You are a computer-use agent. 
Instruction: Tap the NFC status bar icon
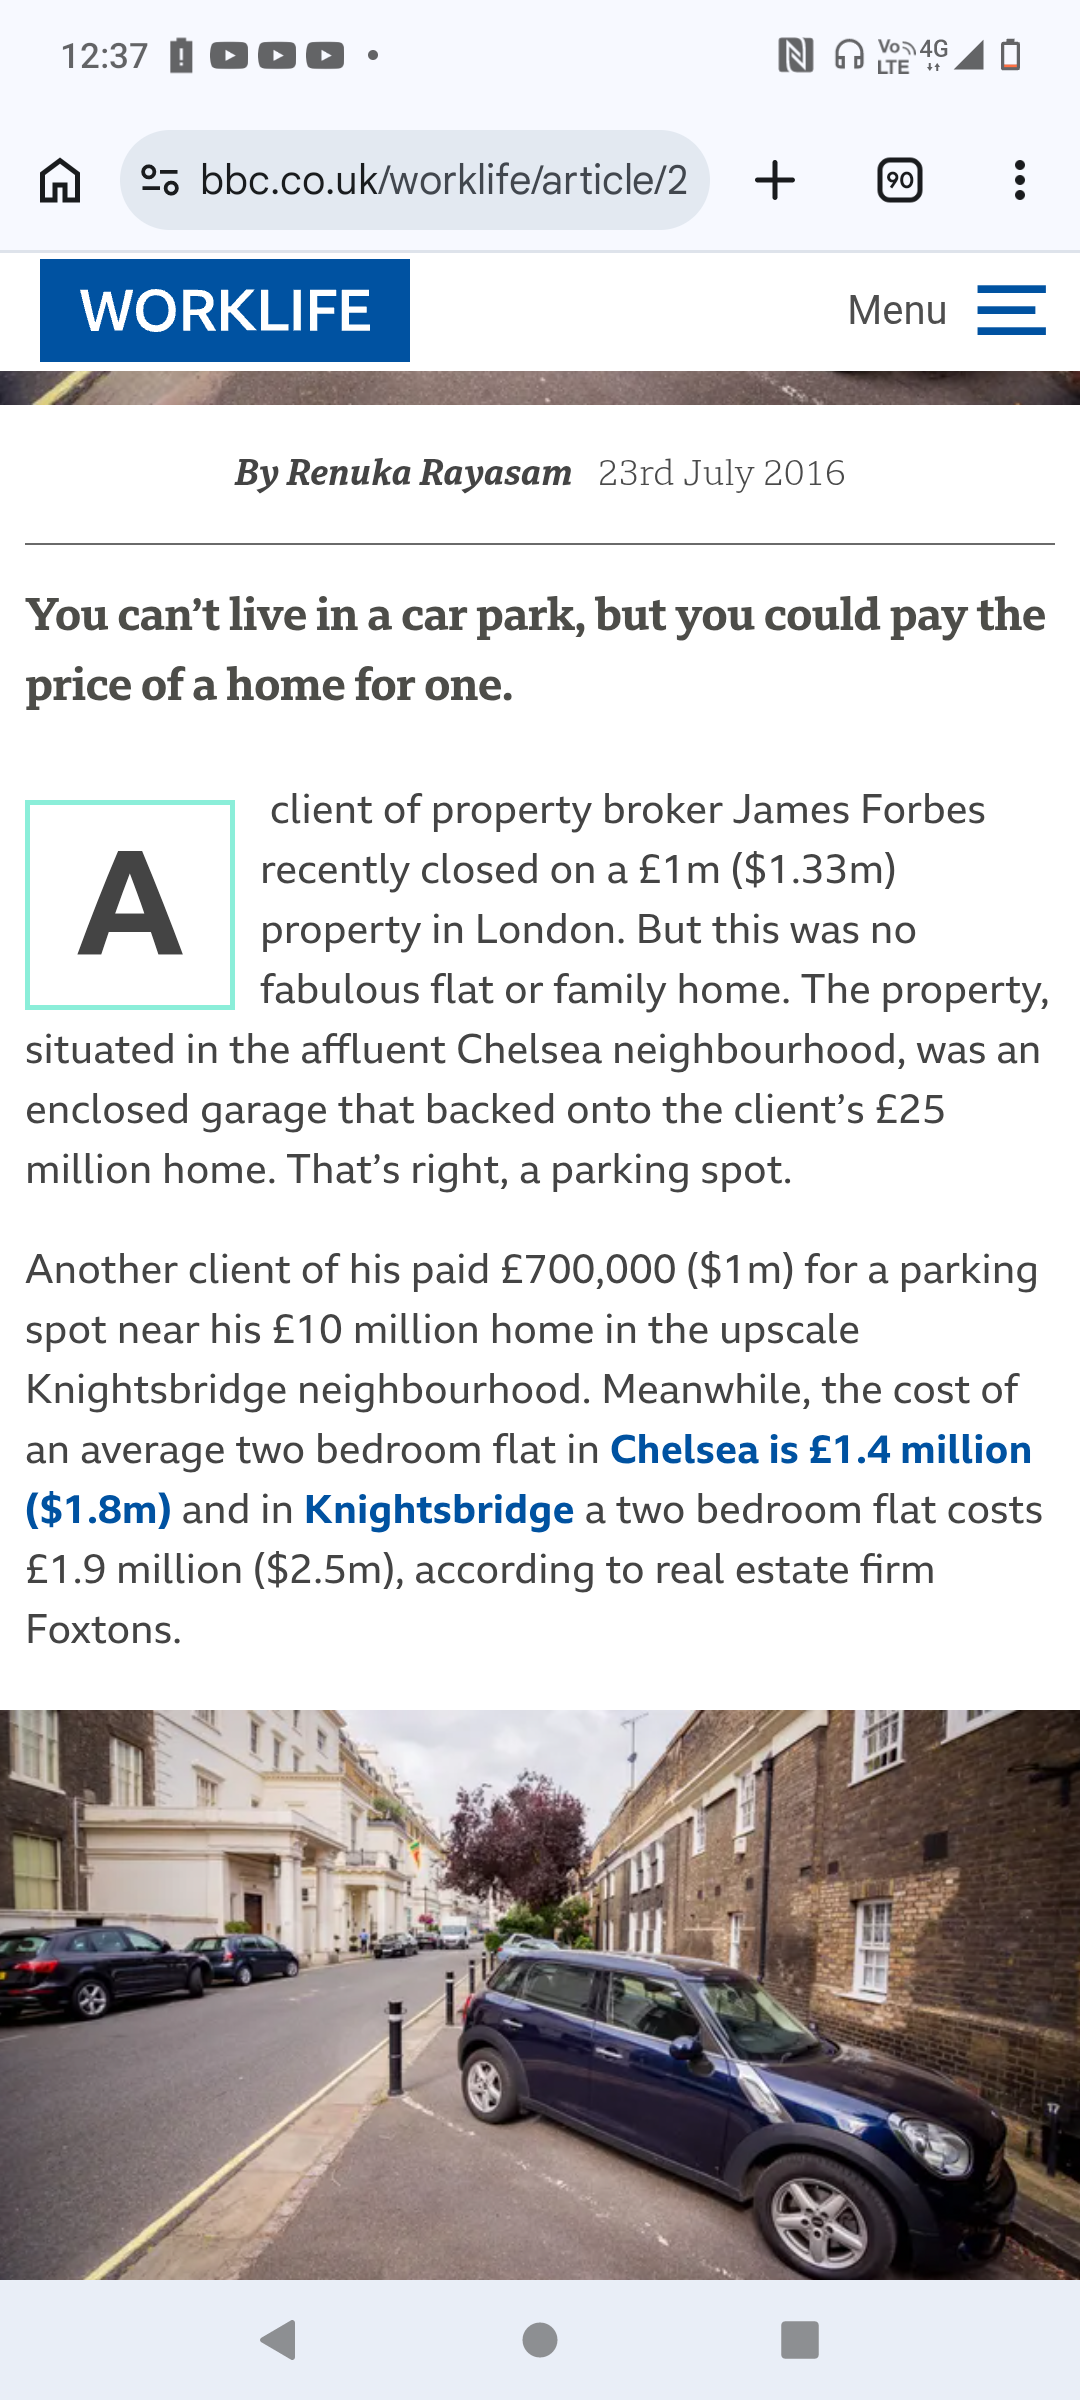click(795, 55)
